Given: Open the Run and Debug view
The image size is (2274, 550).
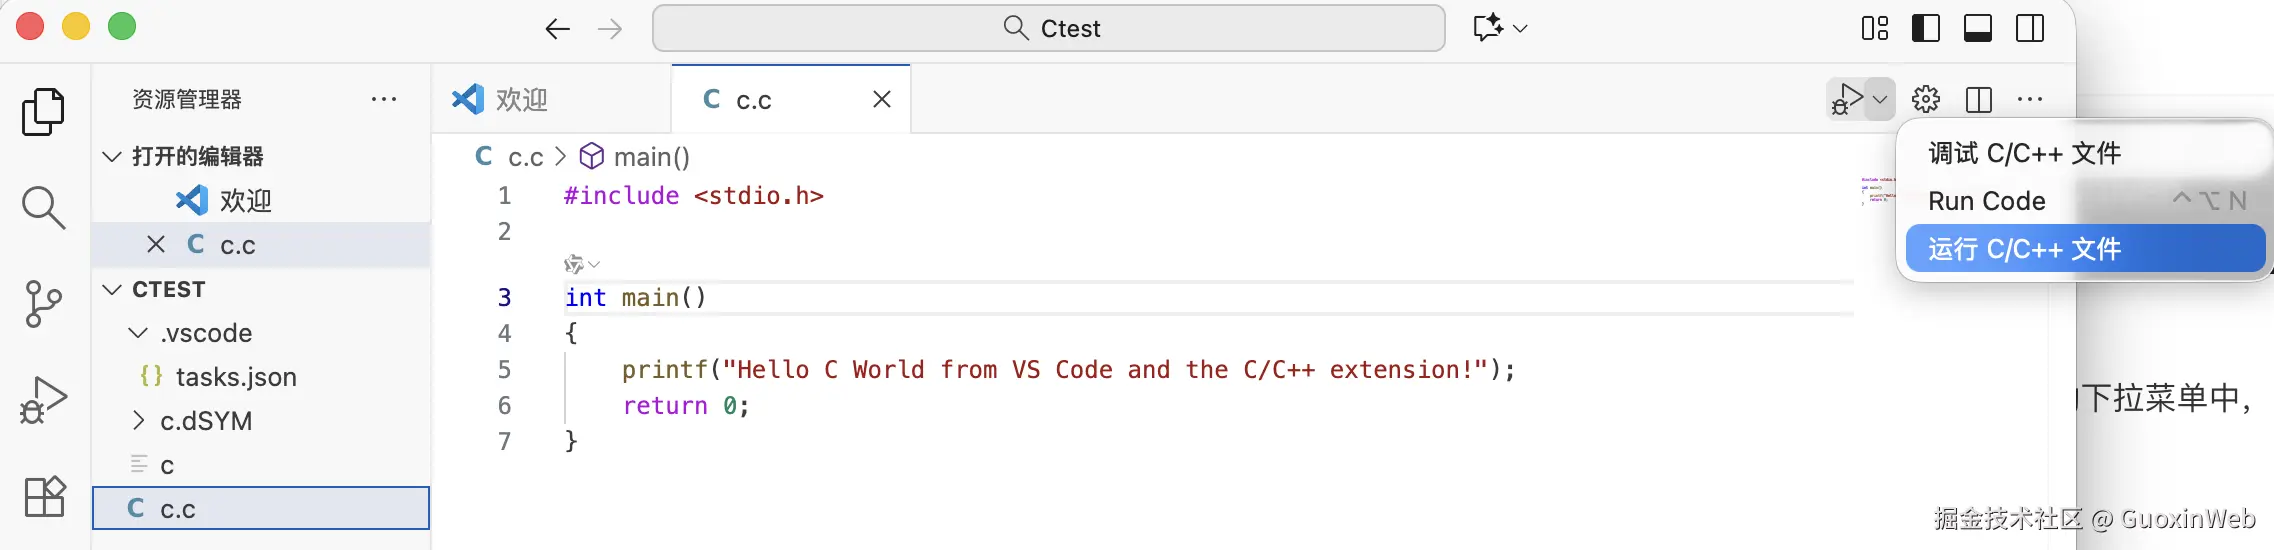Looking at the screenshot, I should [43, 400].
